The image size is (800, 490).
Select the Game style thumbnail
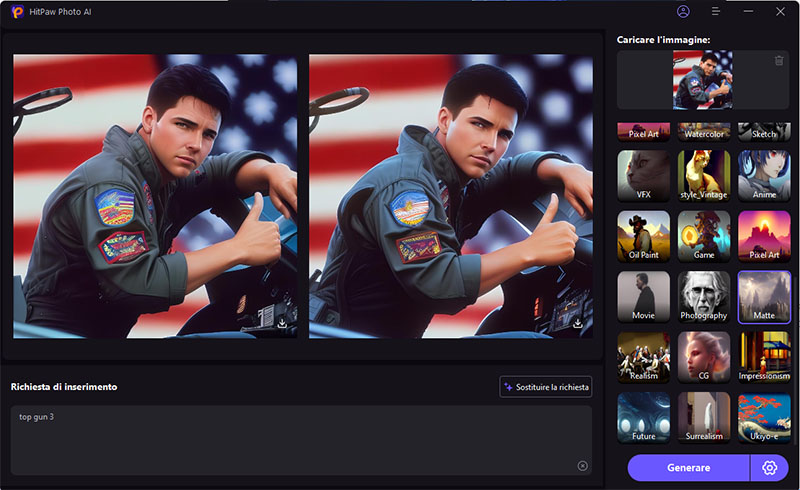[704, 236]
